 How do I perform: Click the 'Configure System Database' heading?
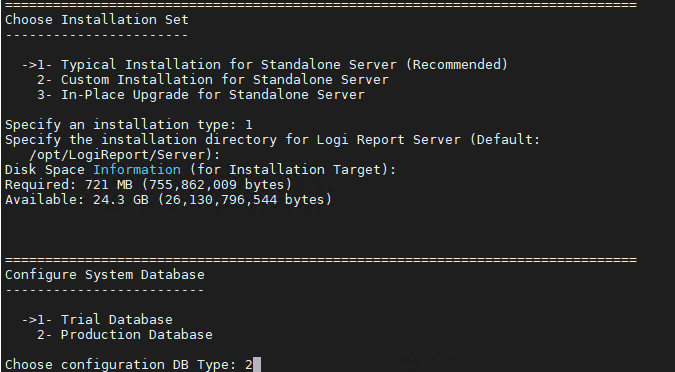(x=105, y=275)
